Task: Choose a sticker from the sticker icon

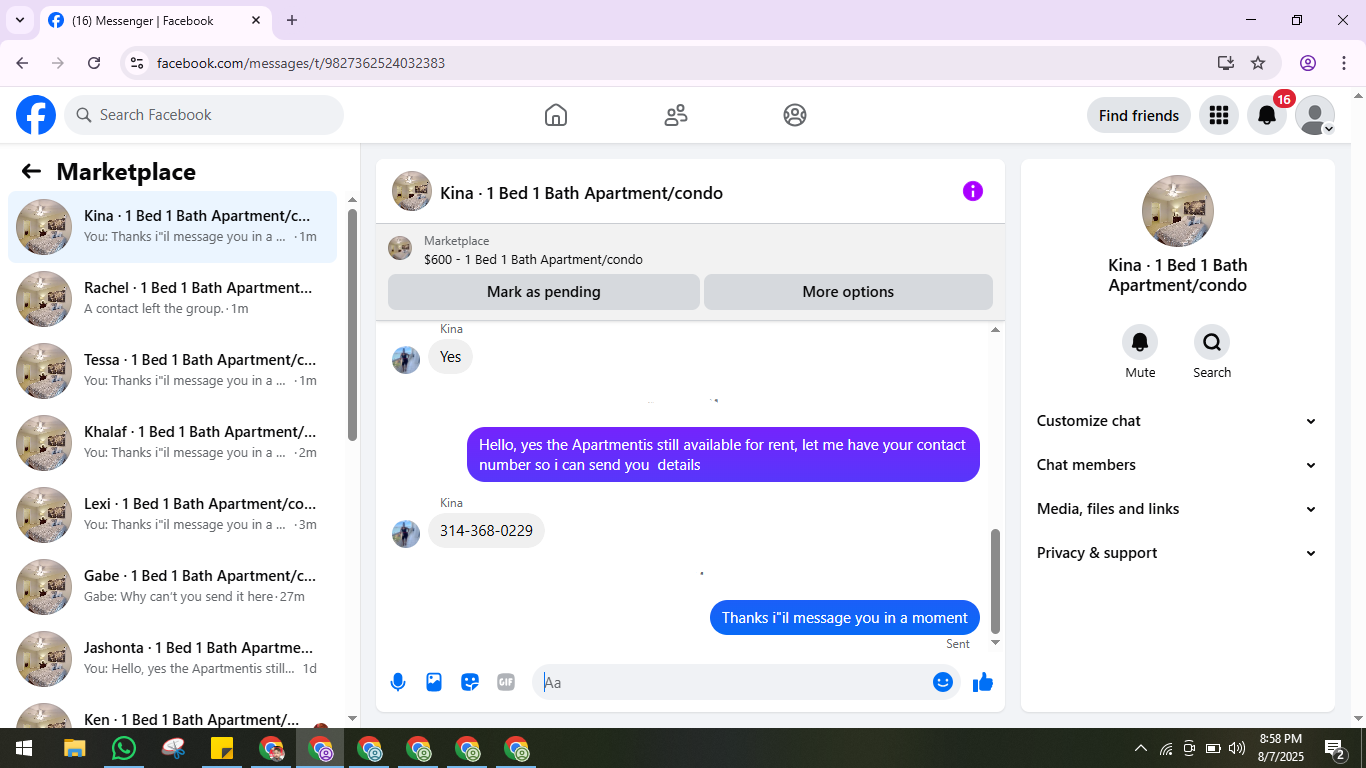Action: tap(470, 682)
